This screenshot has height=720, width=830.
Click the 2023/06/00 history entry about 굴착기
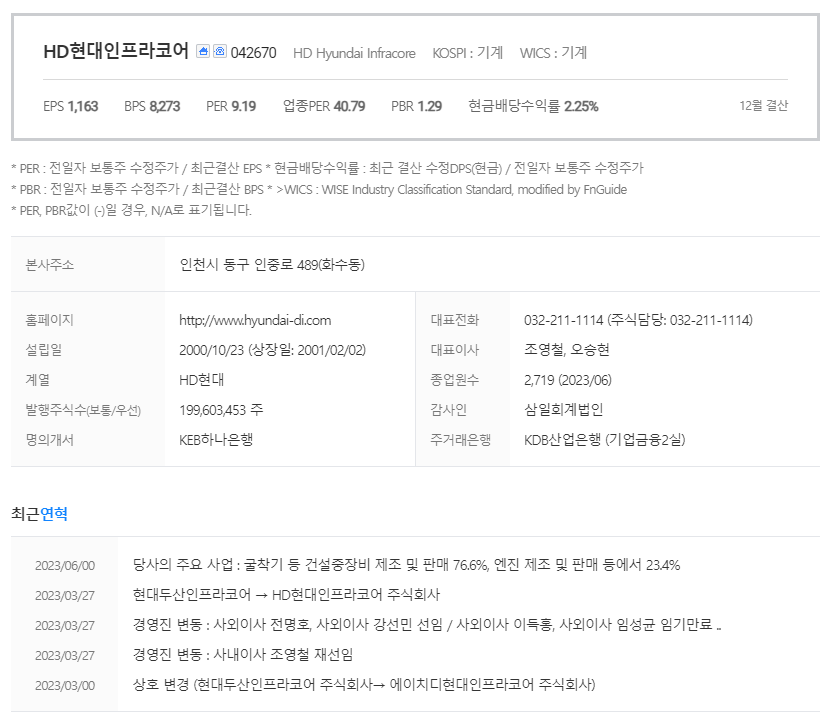[x=406, y=565]
